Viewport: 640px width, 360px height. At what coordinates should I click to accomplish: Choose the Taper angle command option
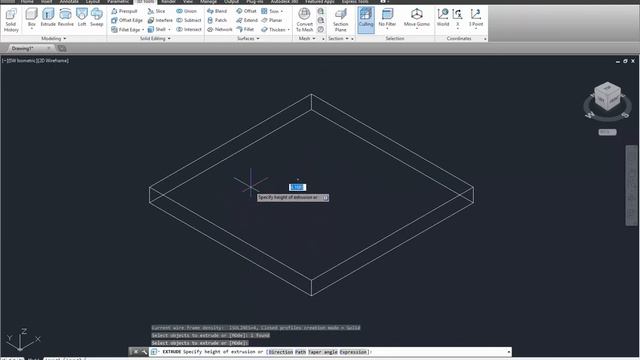coord(323,352)
